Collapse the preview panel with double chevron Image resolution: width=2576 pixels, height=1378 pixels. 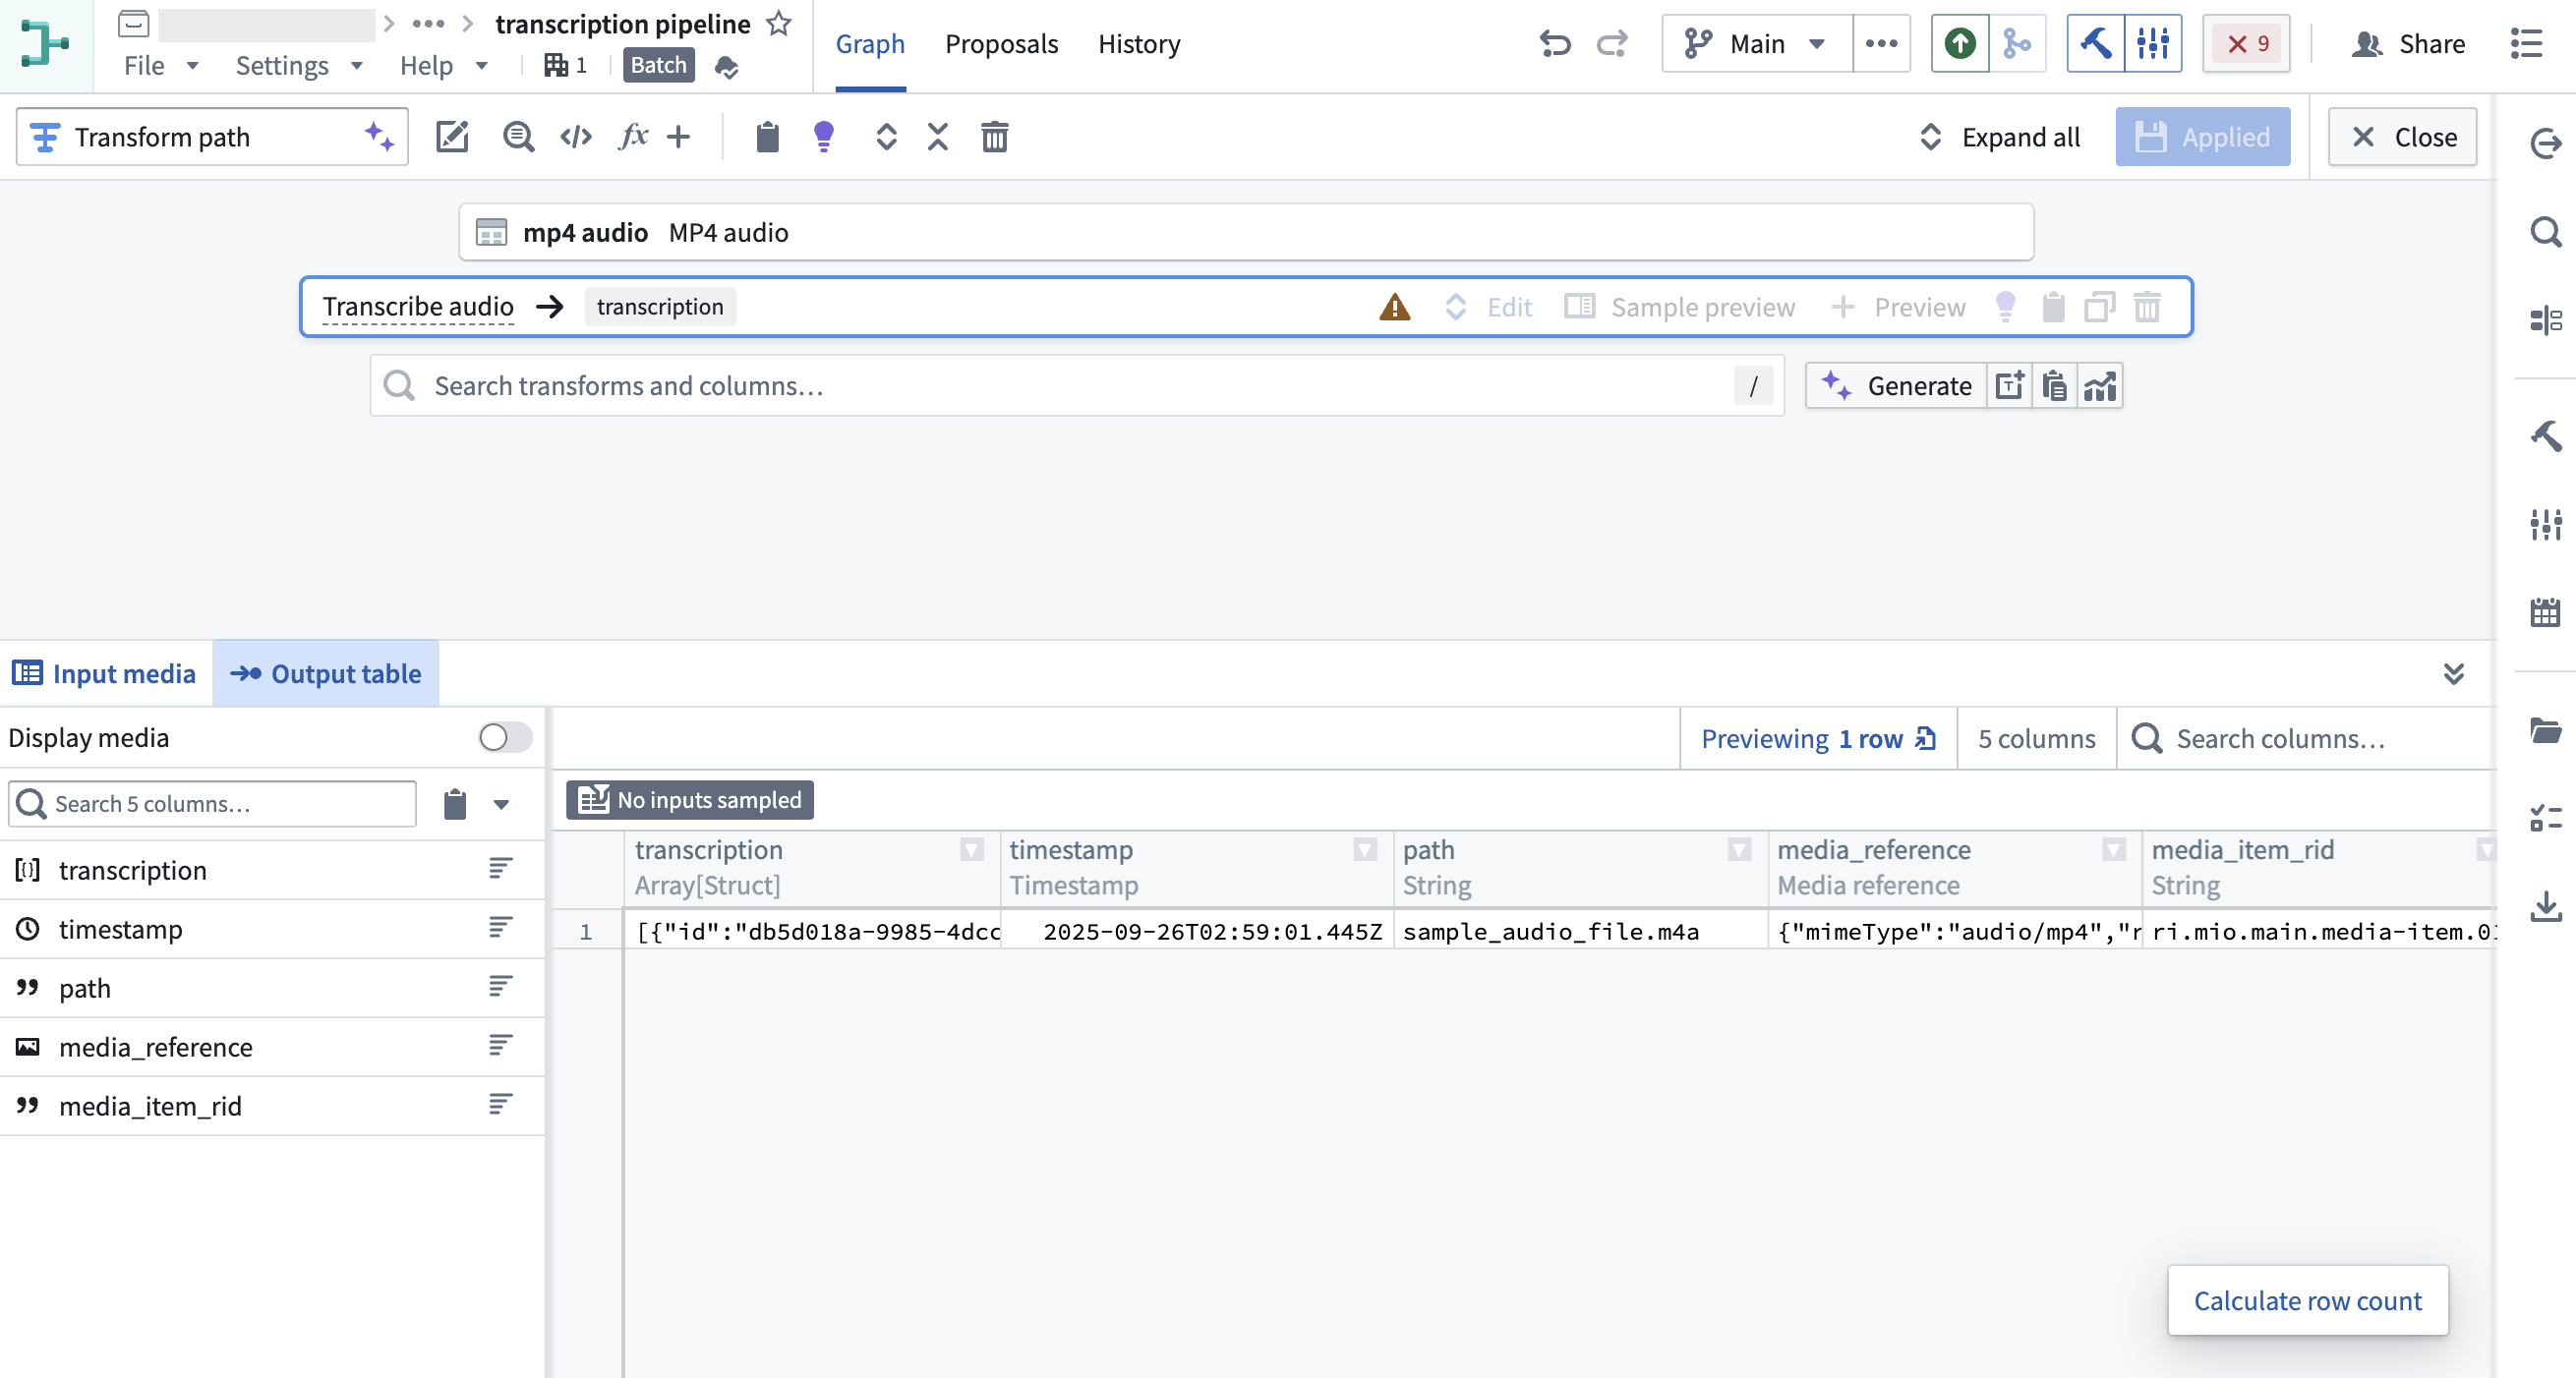tap(2453, 674)
